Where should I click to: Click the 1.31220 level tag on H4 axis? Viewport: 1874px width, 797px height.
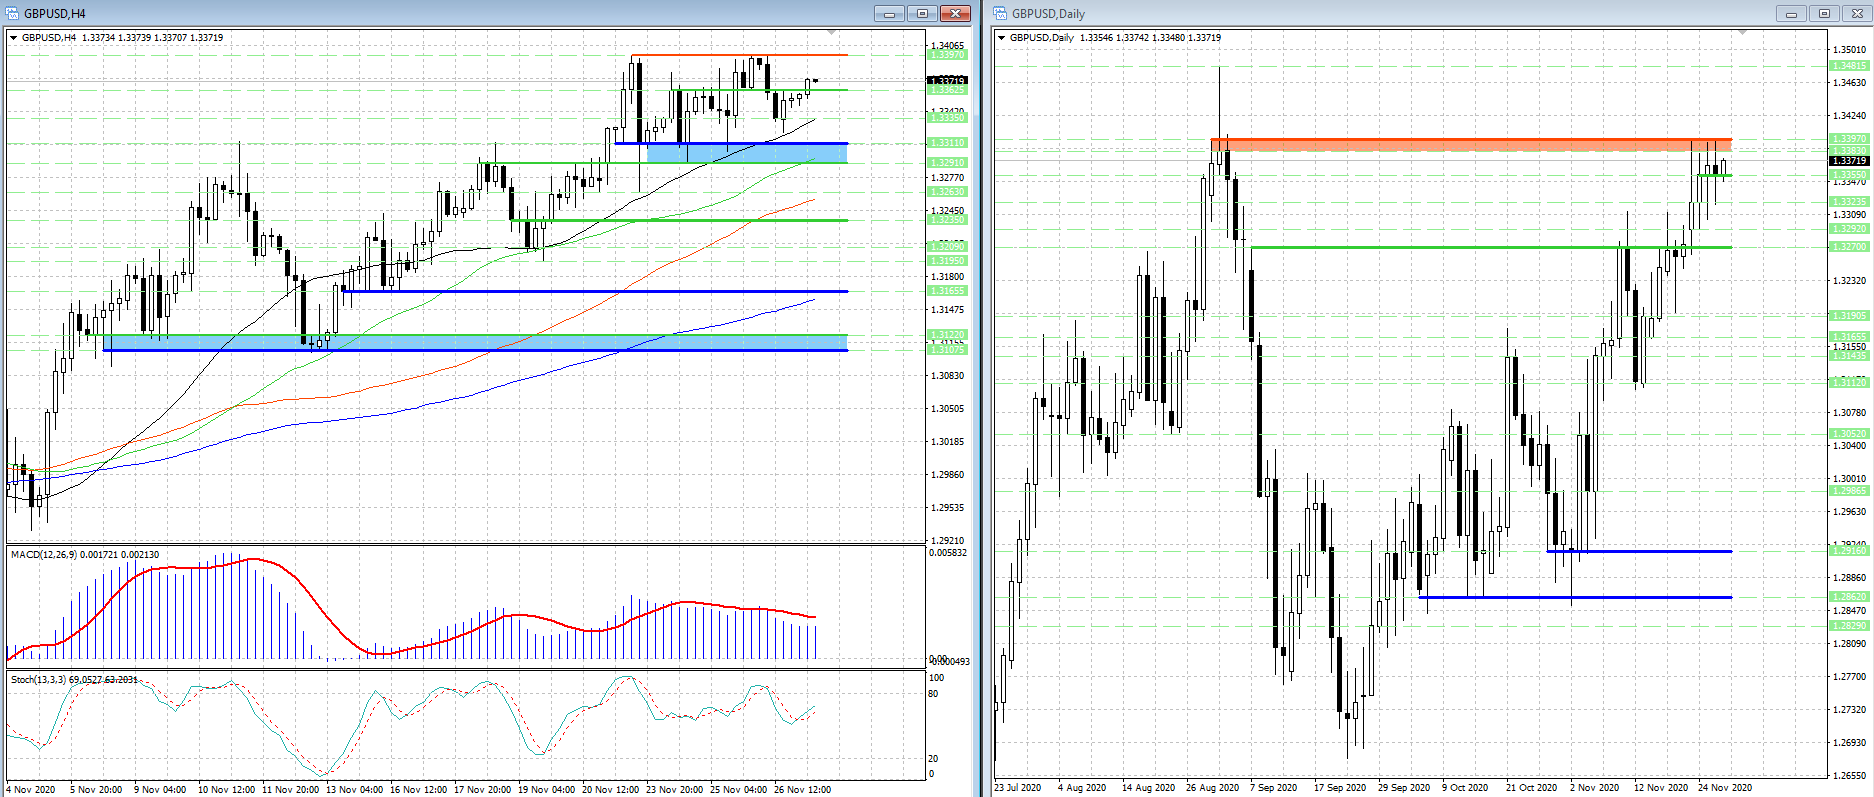pyautogui.click(x=947, y=335)
